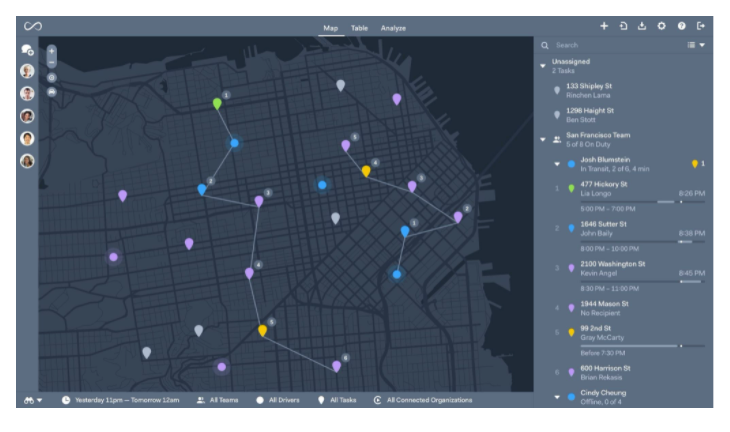This screenshot has height=432, width=730.
Task: Click the 99 2nd St time slider
Action: [642, 346]
